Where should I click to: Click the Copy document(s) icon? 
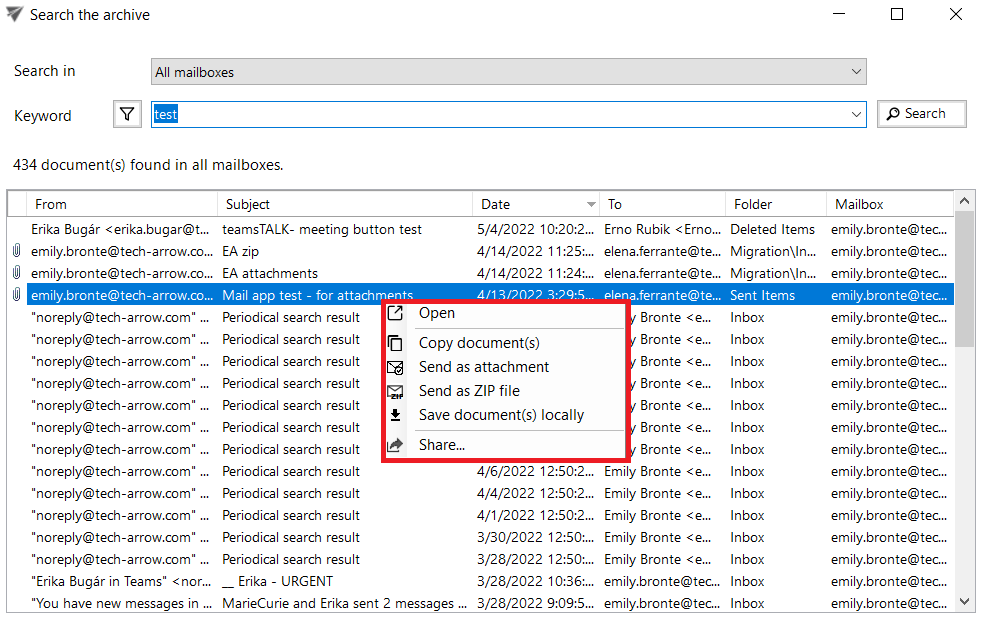(396, 343)
